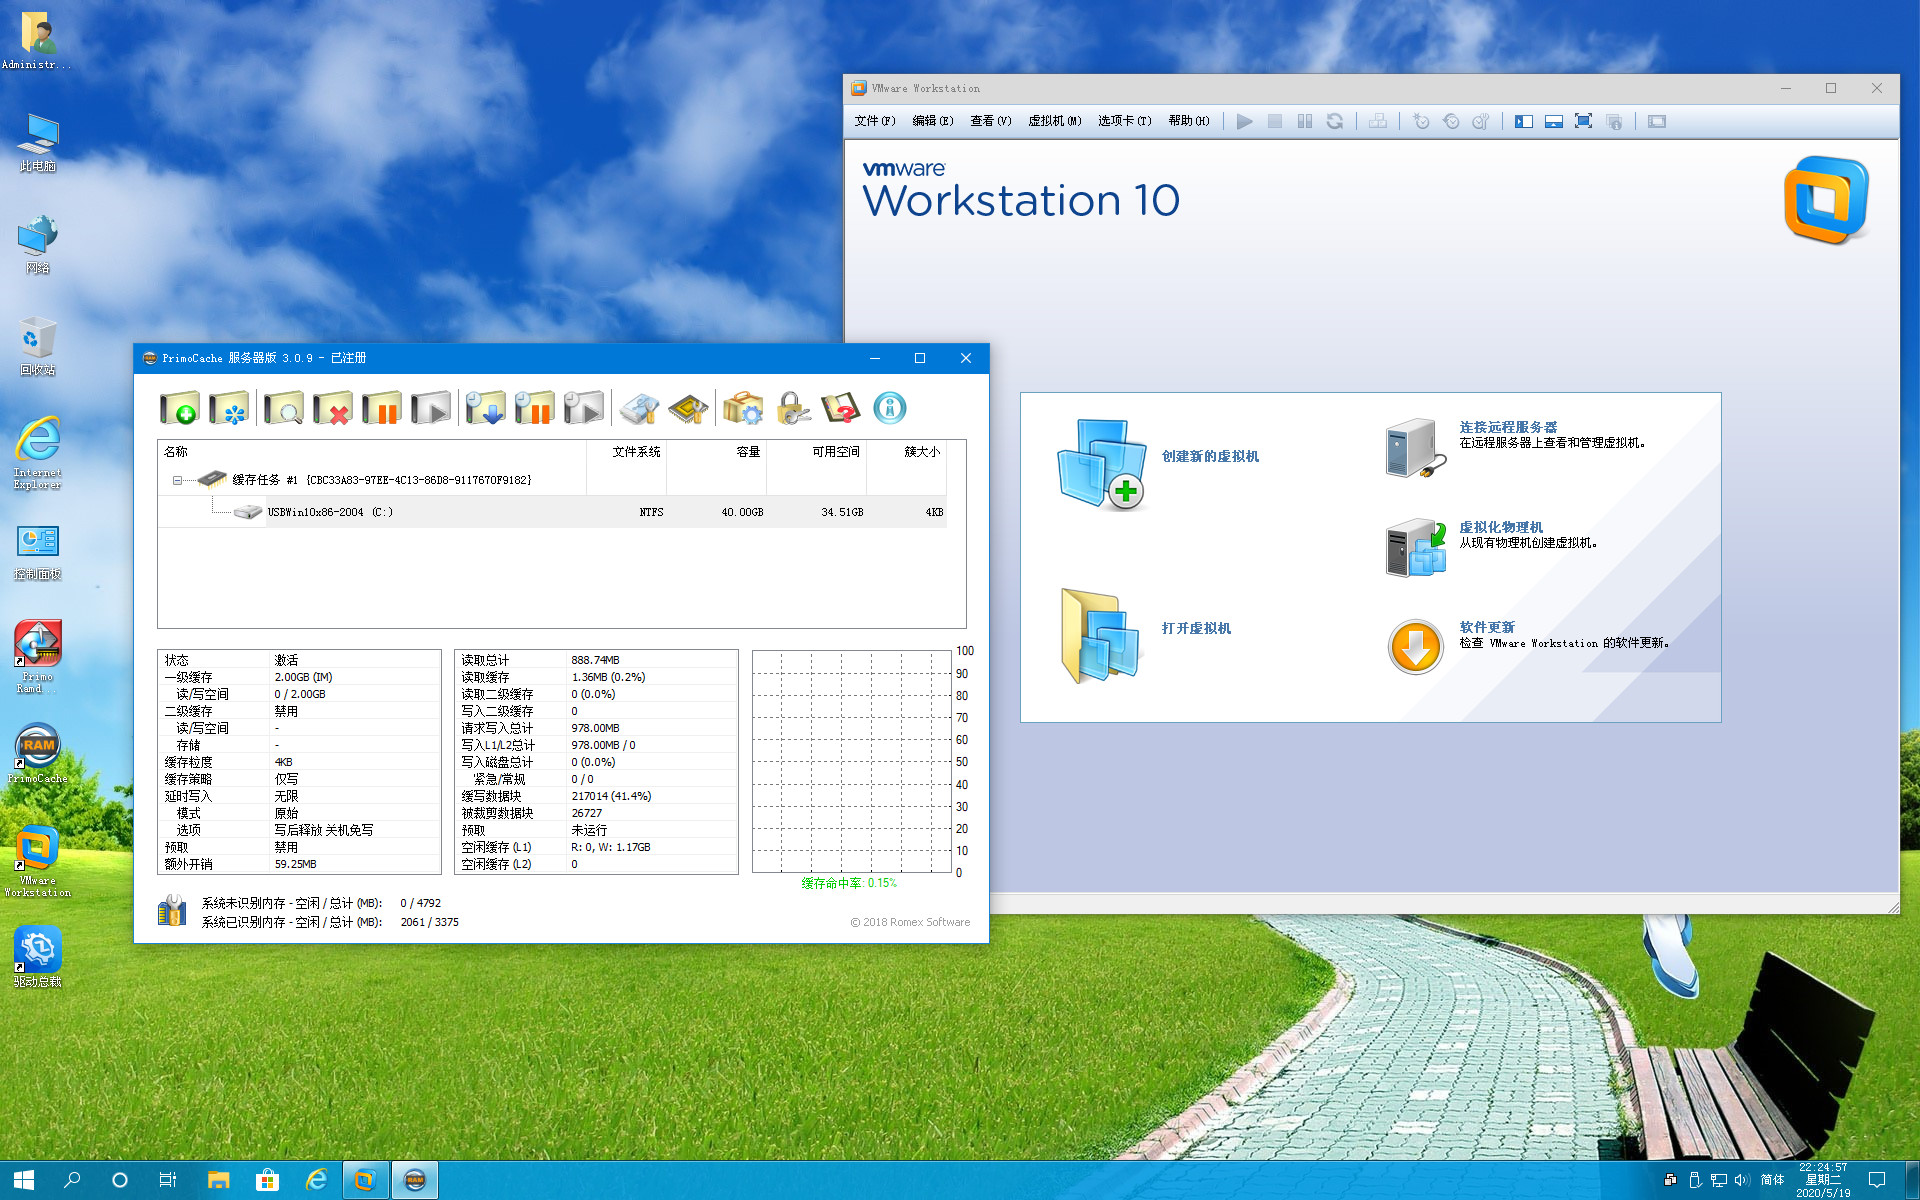The image size is (1920, 1200).
Task: Click the open virtual machine folder icon
Action: [x=1100, y=636]
